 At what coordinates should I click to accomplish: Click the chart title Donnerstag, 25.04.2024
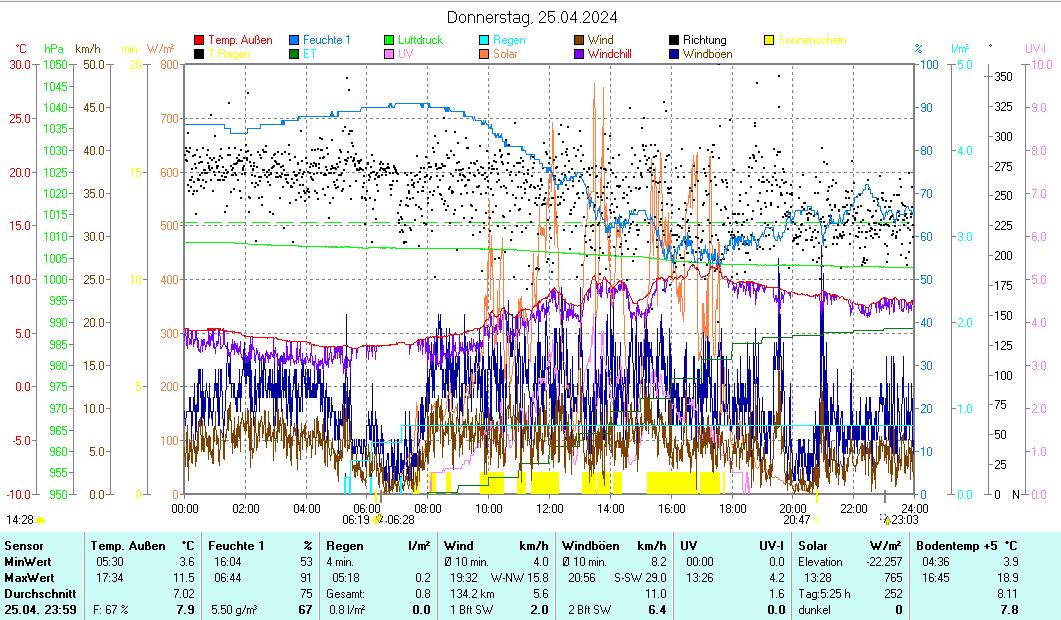531,17
